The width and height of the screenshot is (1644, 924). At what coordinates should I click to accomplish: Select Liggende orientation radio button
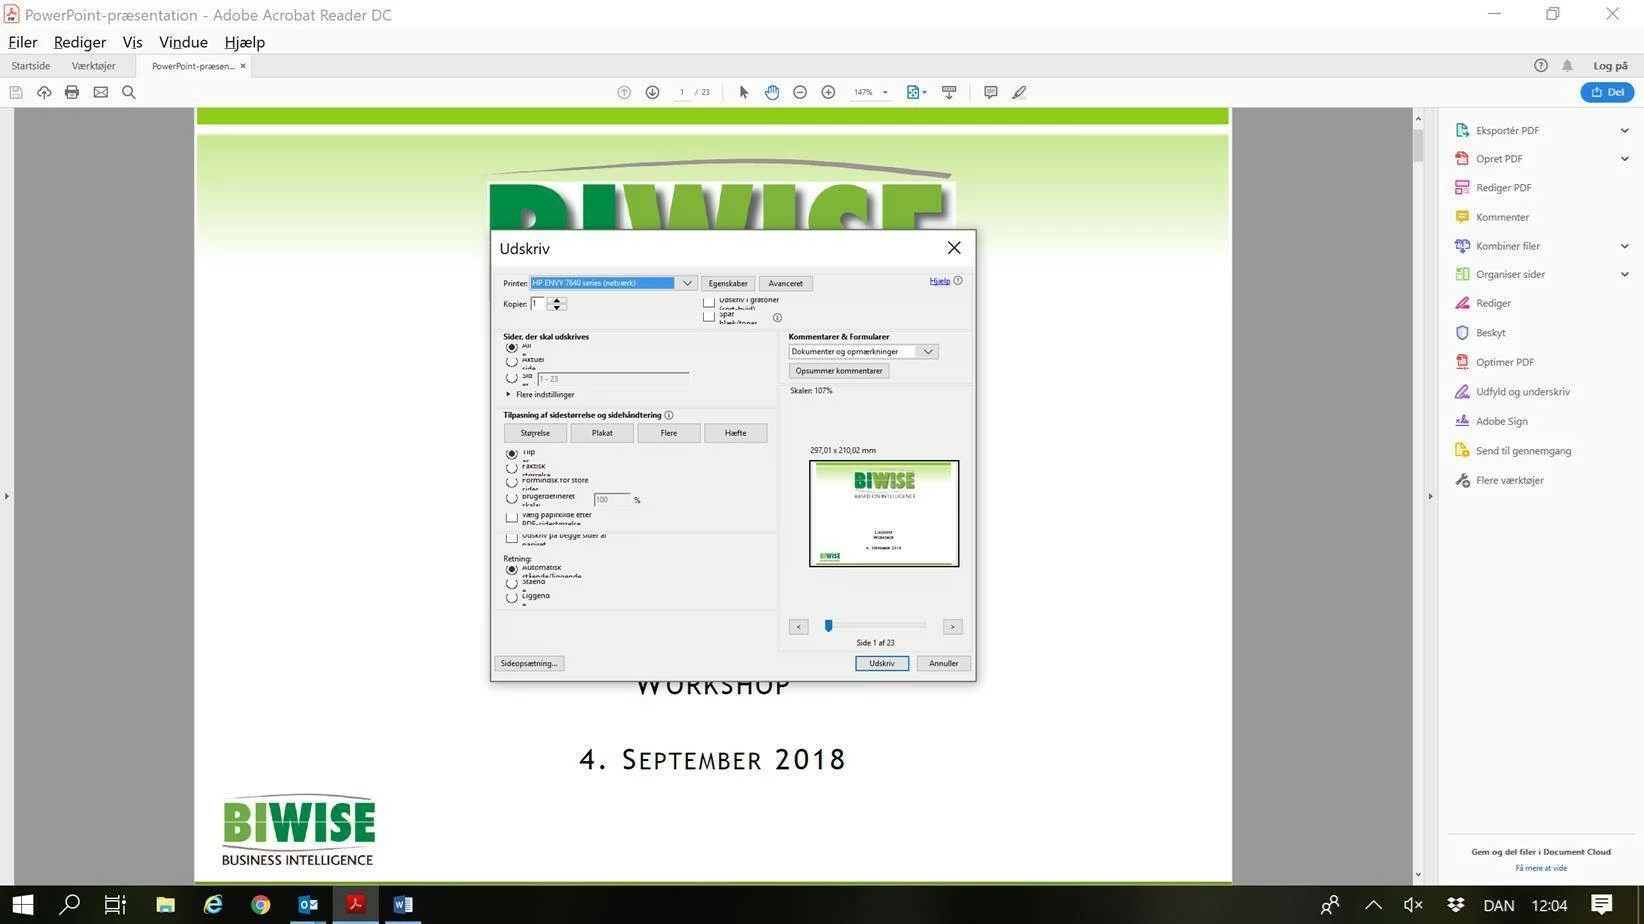coord(512,598)
